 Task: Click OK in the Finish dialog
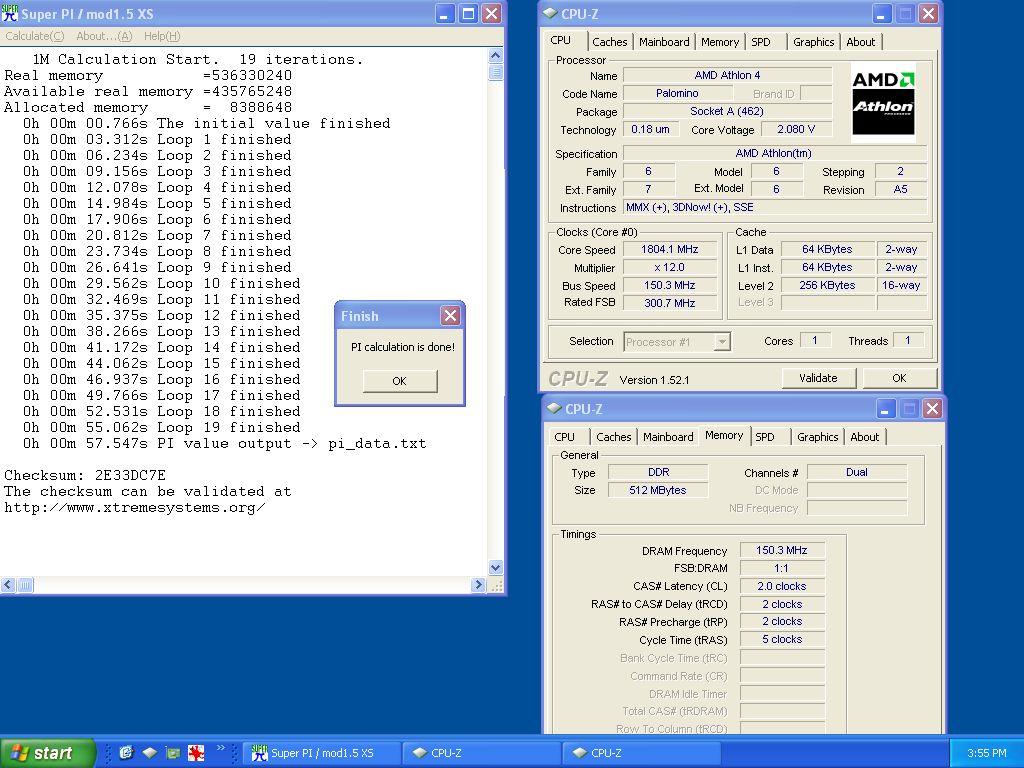pos(400,381)
